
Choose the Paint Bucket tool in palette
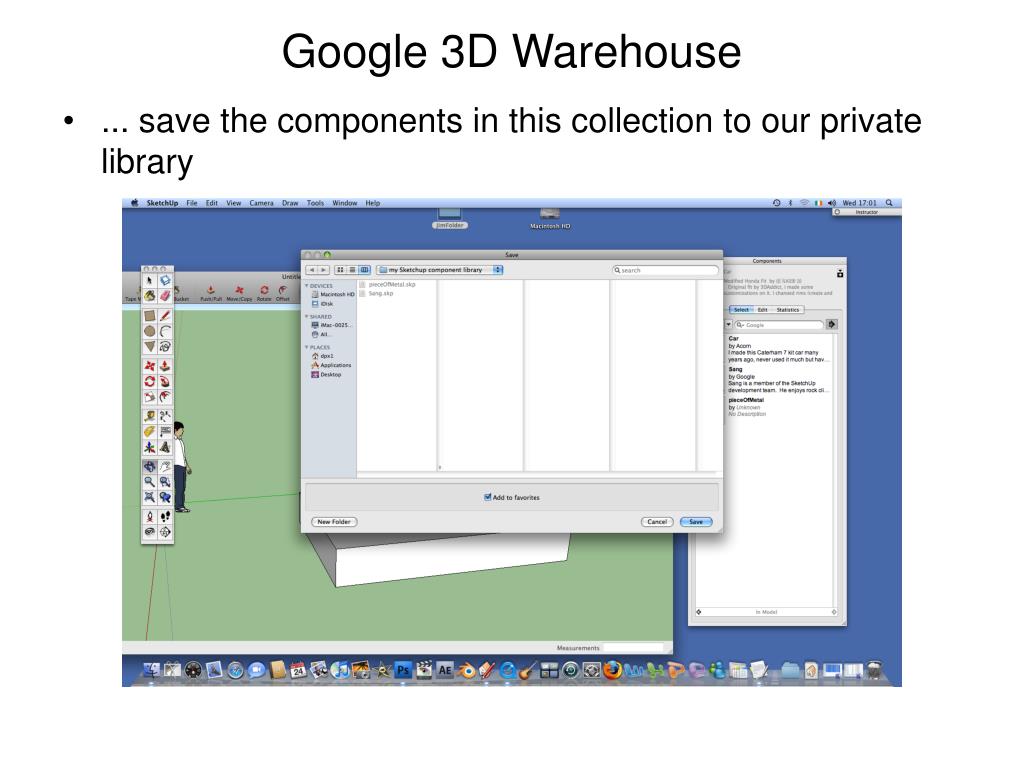[150, 296]
